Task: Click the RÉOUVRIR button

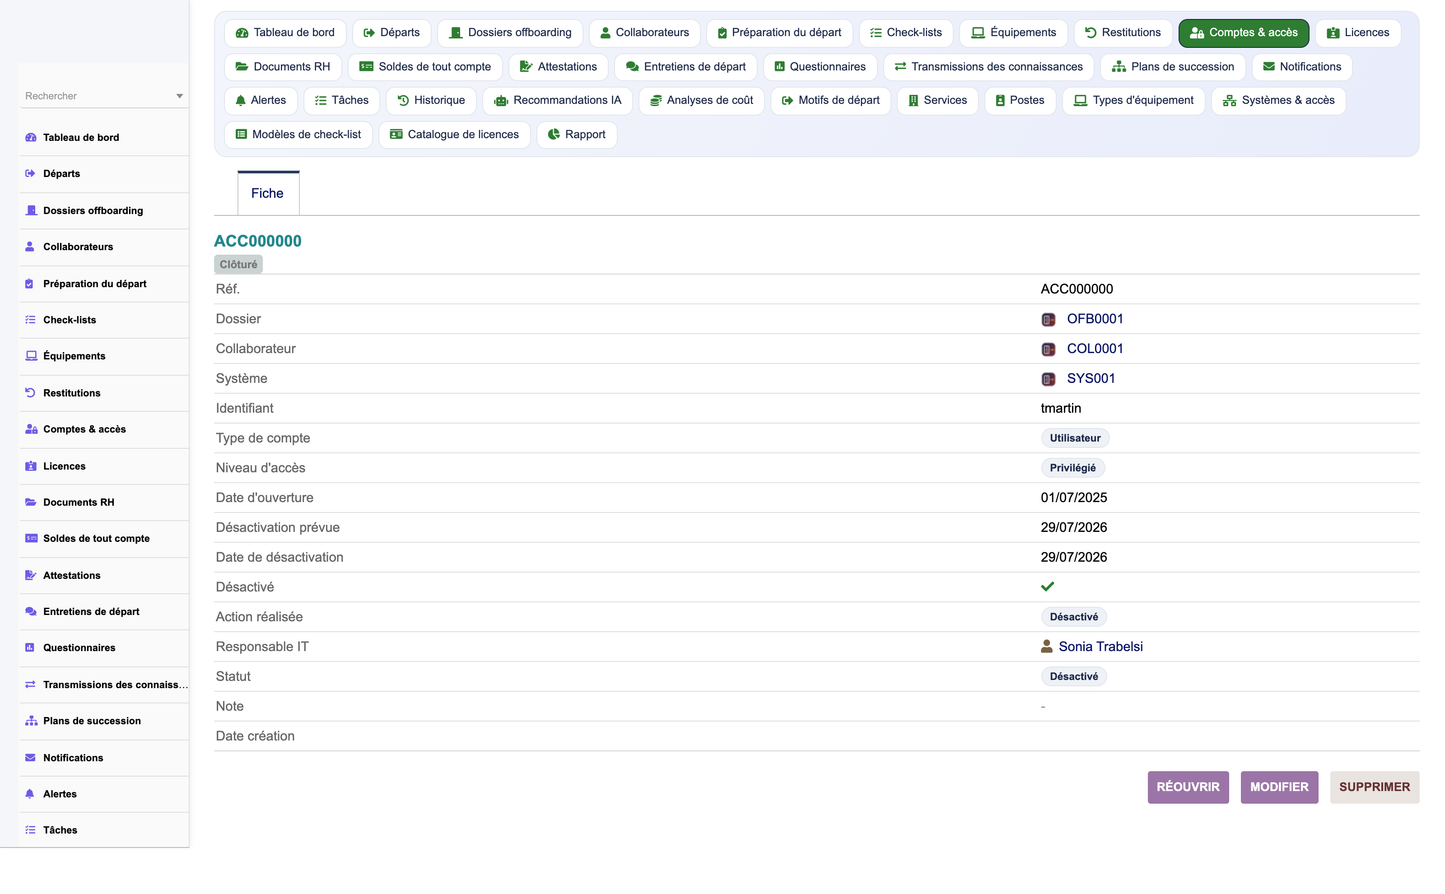Action: 1188,788
